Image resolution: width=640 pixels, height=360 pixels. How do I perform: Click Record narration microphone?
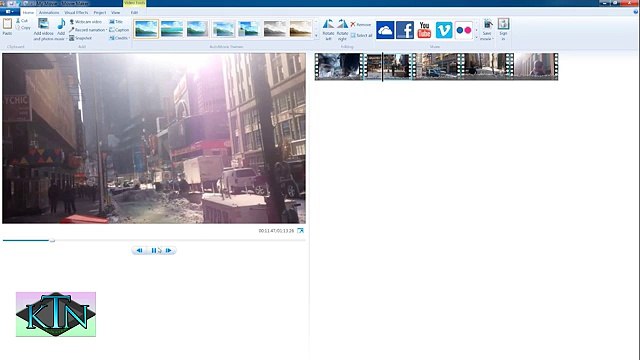(87, 30)
